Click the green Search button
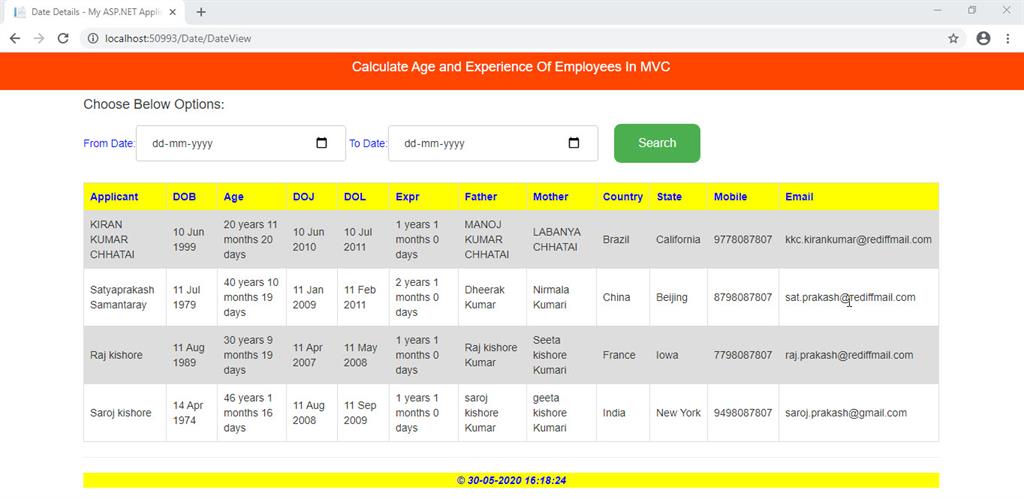This screenshot has width=1024, height=499. coord(657,143)
